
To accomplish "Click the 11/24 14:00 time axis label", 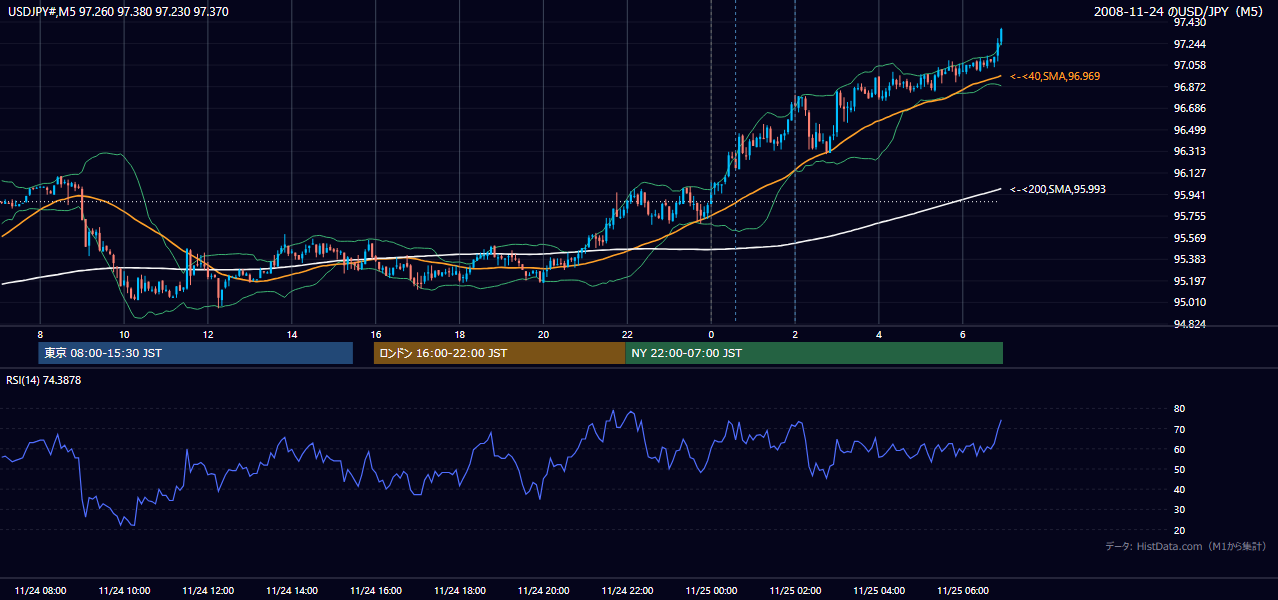I will point(292,590).
